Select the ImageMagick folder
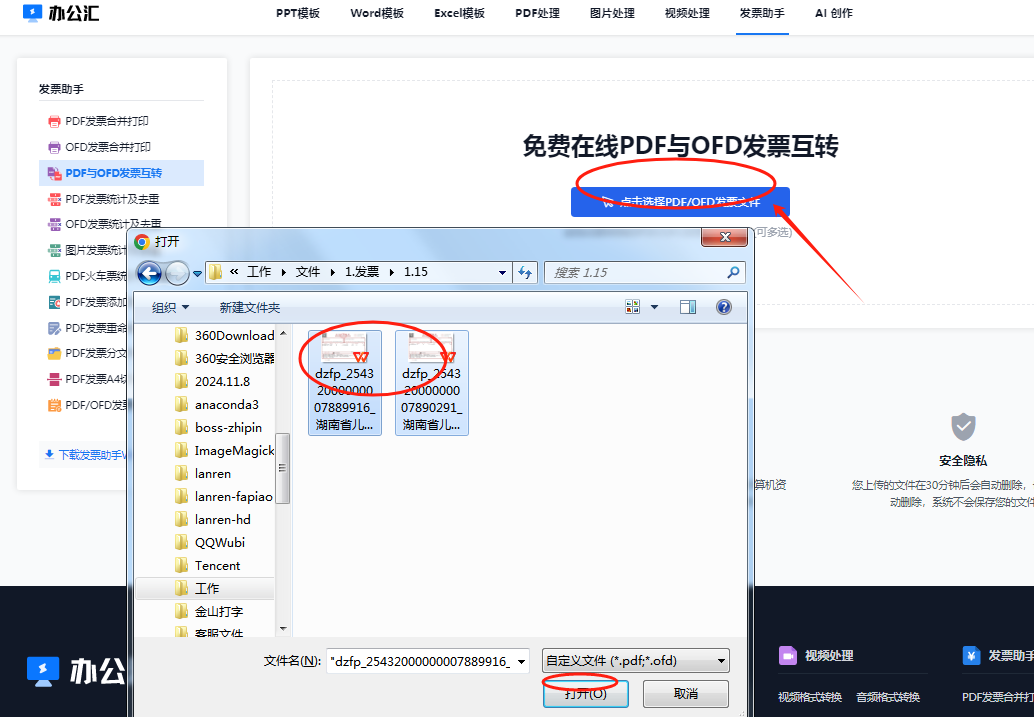The height and width of the screenshot is (717, 1034). [224, 451]
